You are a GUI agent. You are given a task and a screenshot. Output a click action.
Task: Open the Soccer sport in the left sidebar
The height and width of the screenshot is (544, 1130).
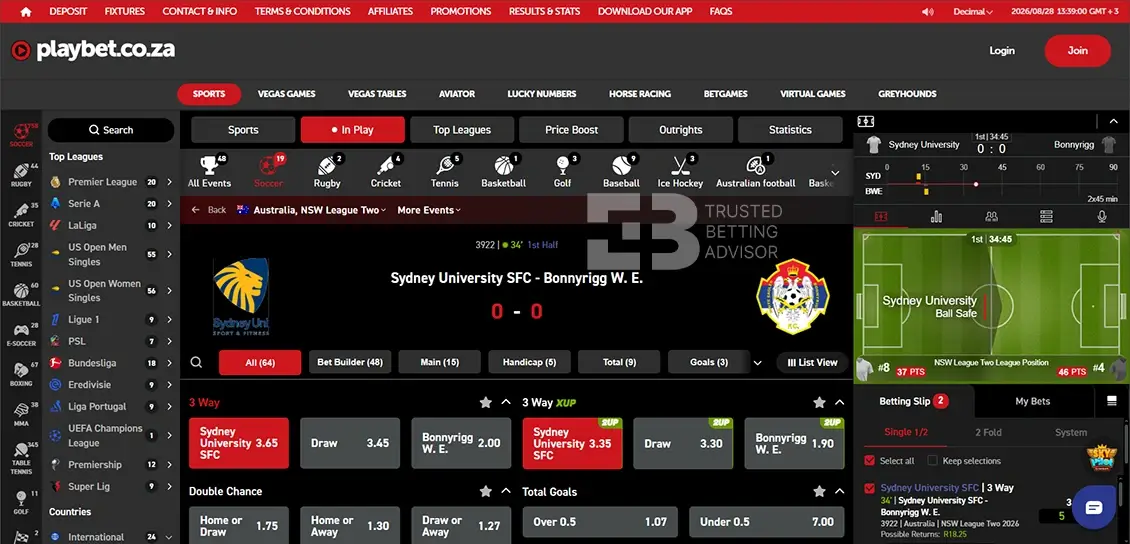tap(22, 134)
